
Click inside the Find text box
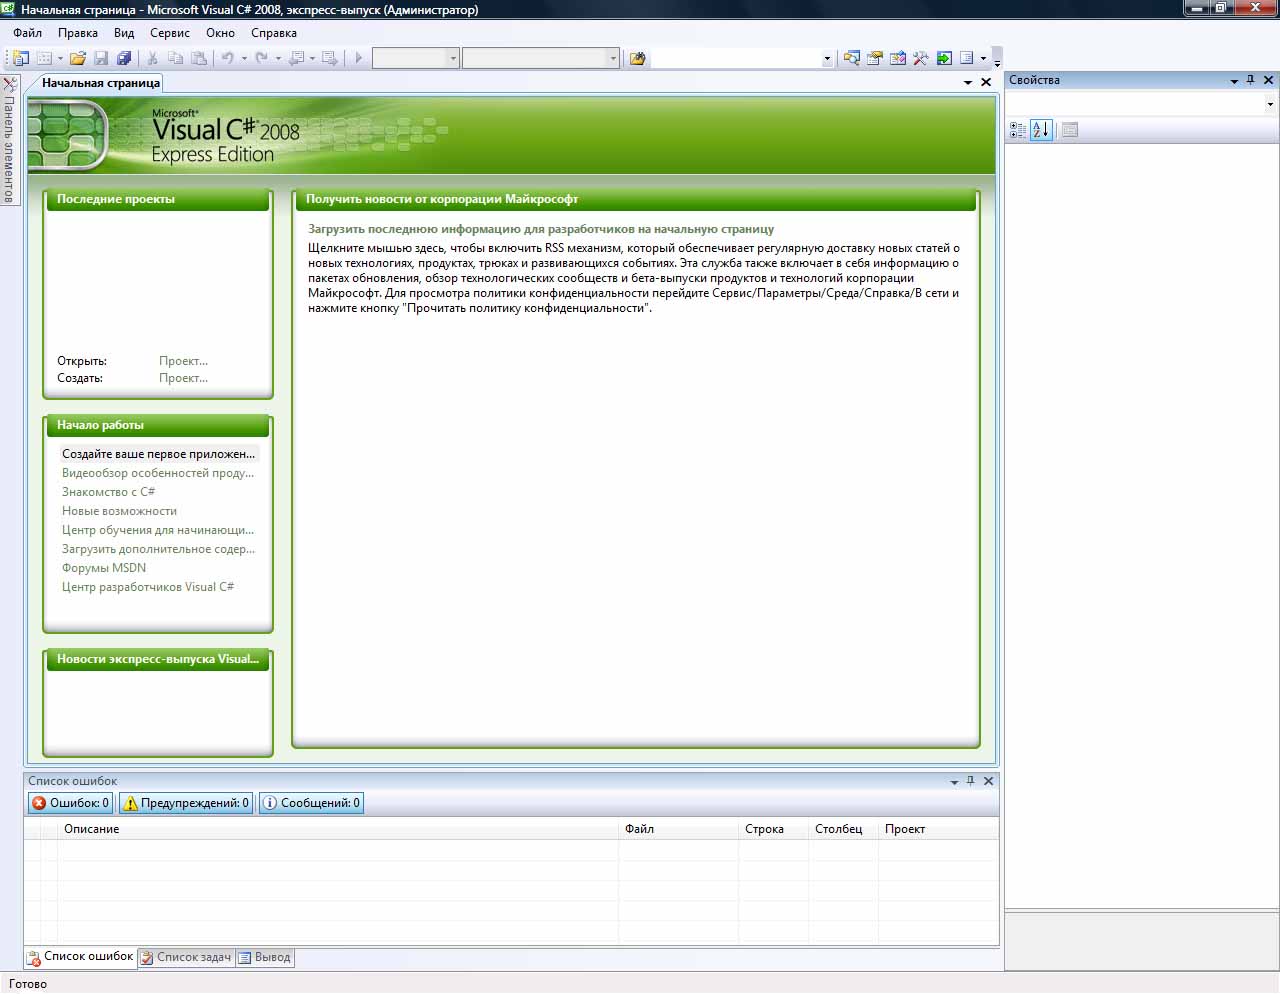click(x=736, y=58)
